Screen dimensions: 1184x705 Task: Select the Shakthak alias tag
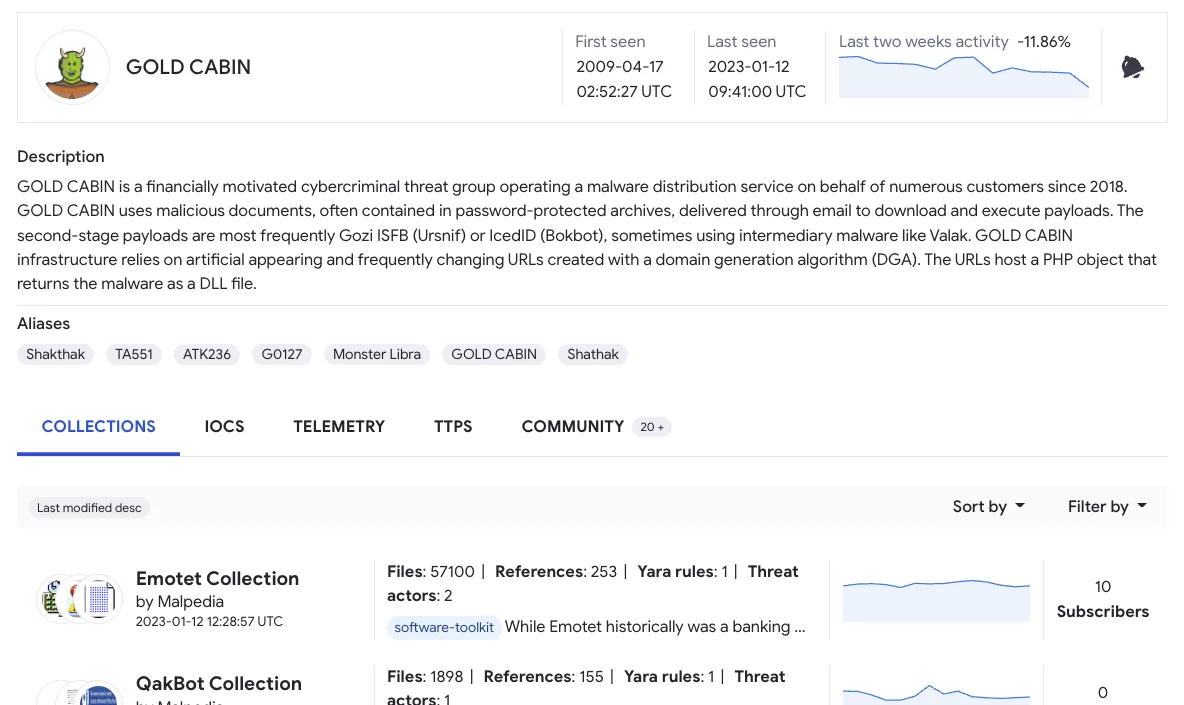tap(55, 354)
